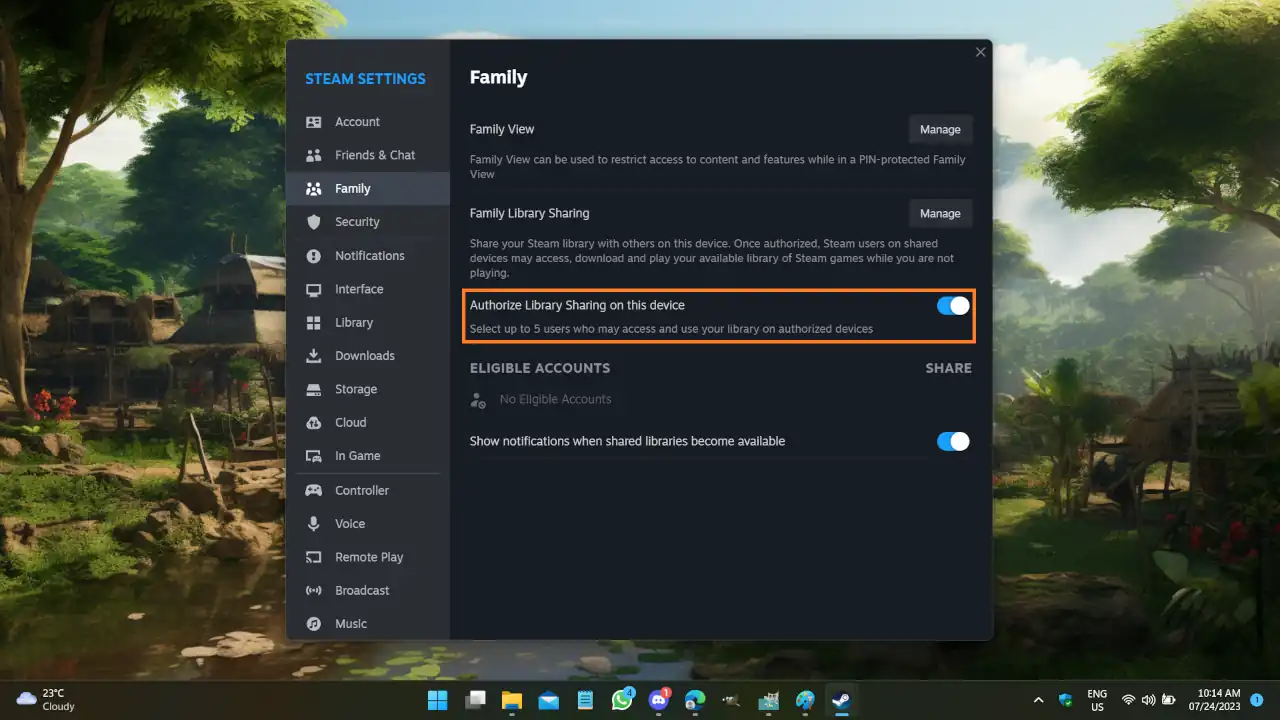Click the no eligible accounts user icon
Image resolution: width=1280 pixels, height=720 pixels.
[x=478, y=400]
